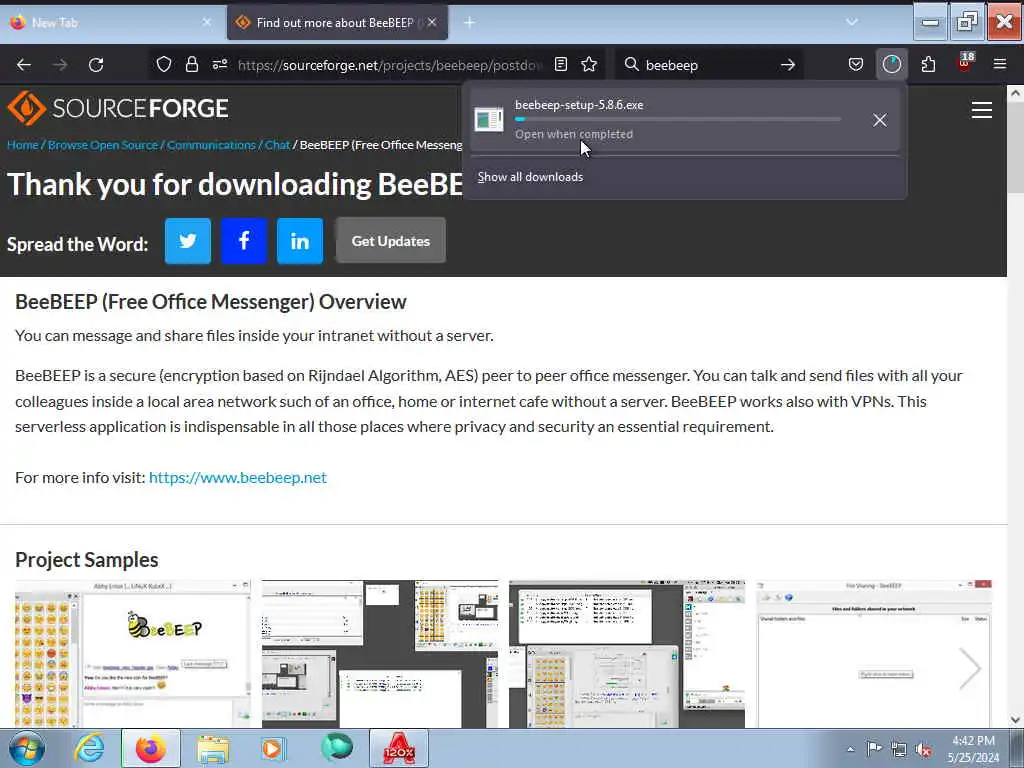Open Firefox application menu
Image resolution: width=1024 pixels, height=768 pixels.
click(x=1000, y=65)
